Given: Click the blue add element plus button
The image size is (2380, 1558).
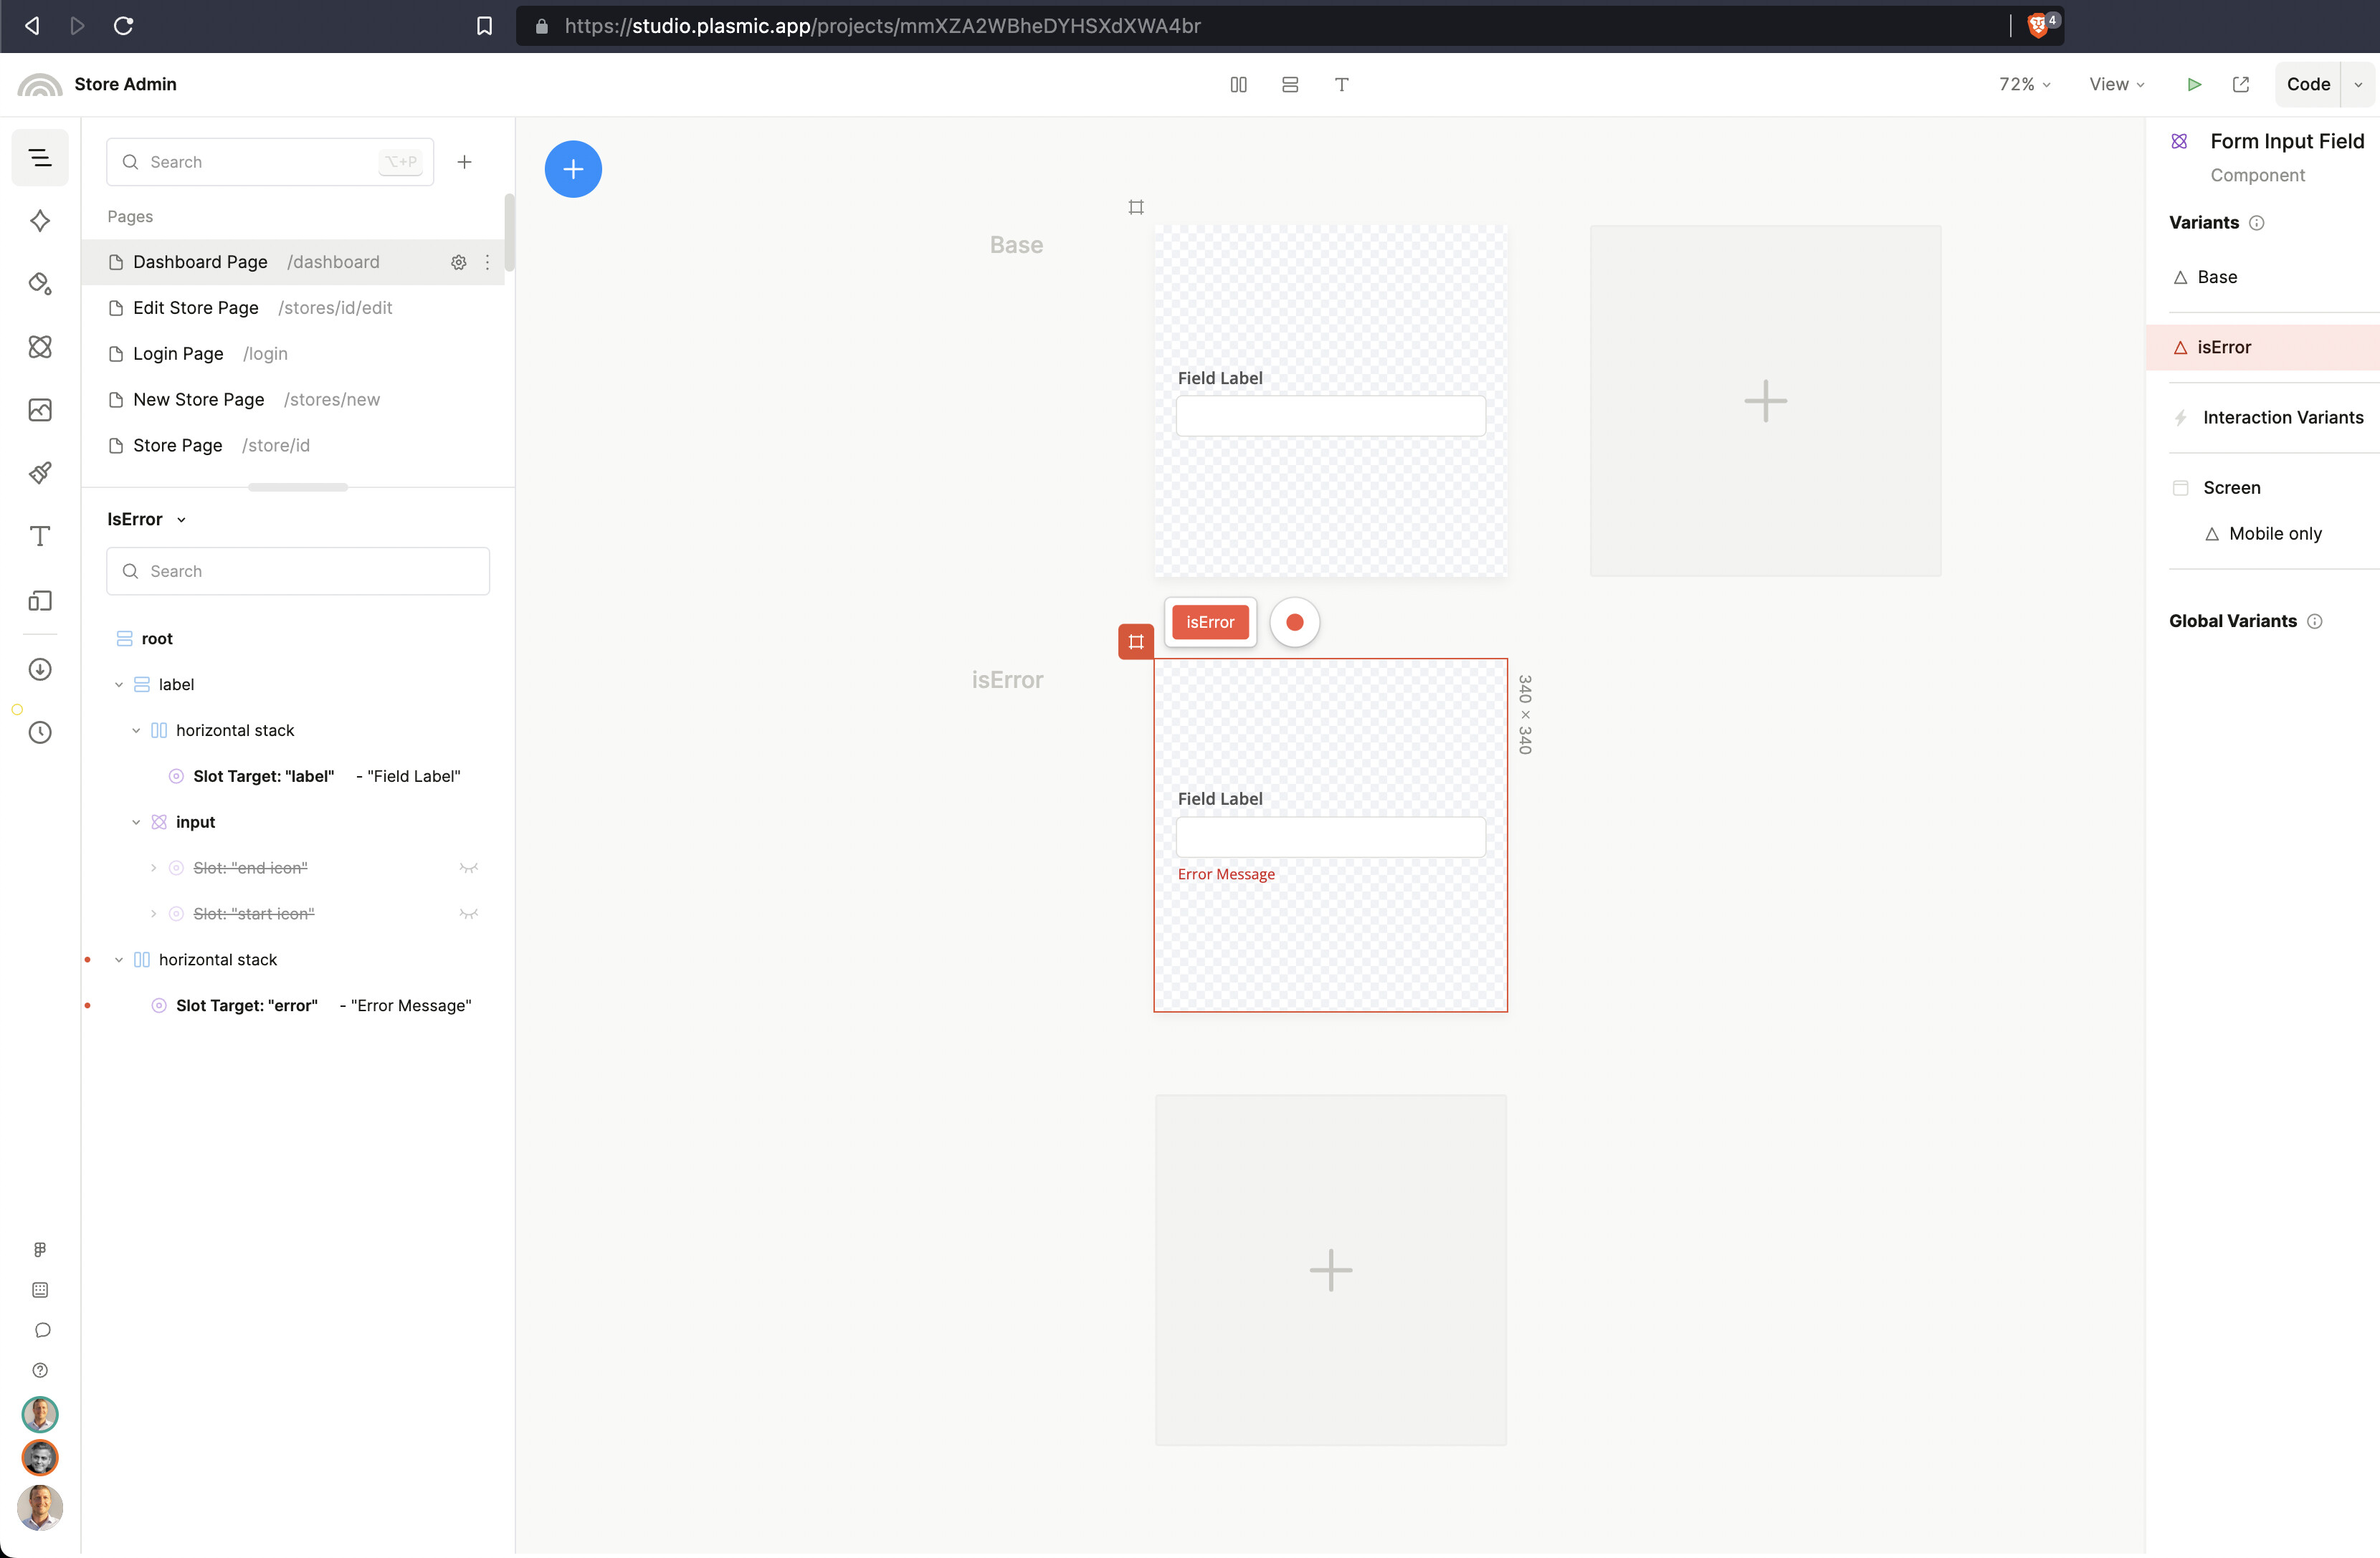Looking at the screenshot, I should [573, 169].
